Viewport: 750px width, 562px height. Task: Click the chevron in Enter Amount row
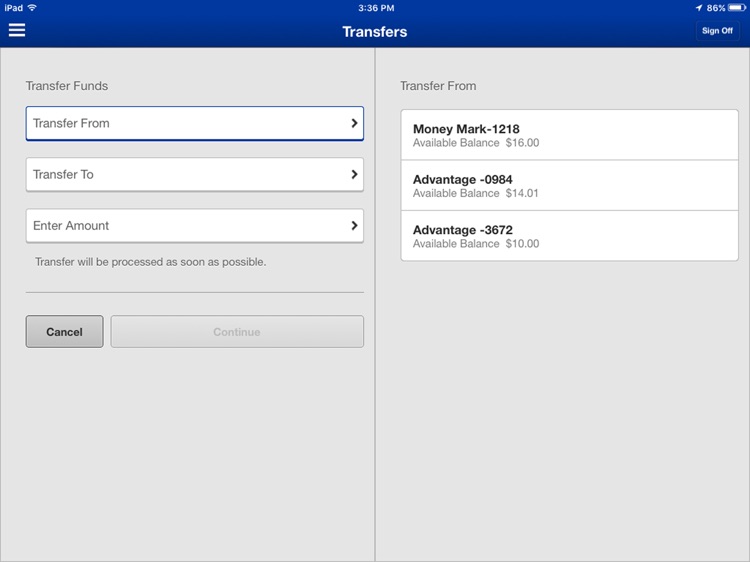pyautogui.click(x=354, y=226)
